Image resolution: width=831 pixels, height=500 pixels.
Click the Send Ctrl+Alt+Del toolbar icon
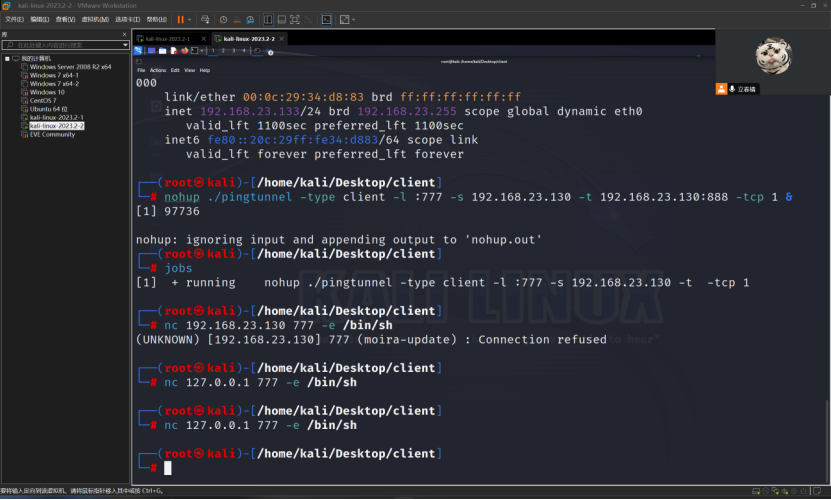205,20
